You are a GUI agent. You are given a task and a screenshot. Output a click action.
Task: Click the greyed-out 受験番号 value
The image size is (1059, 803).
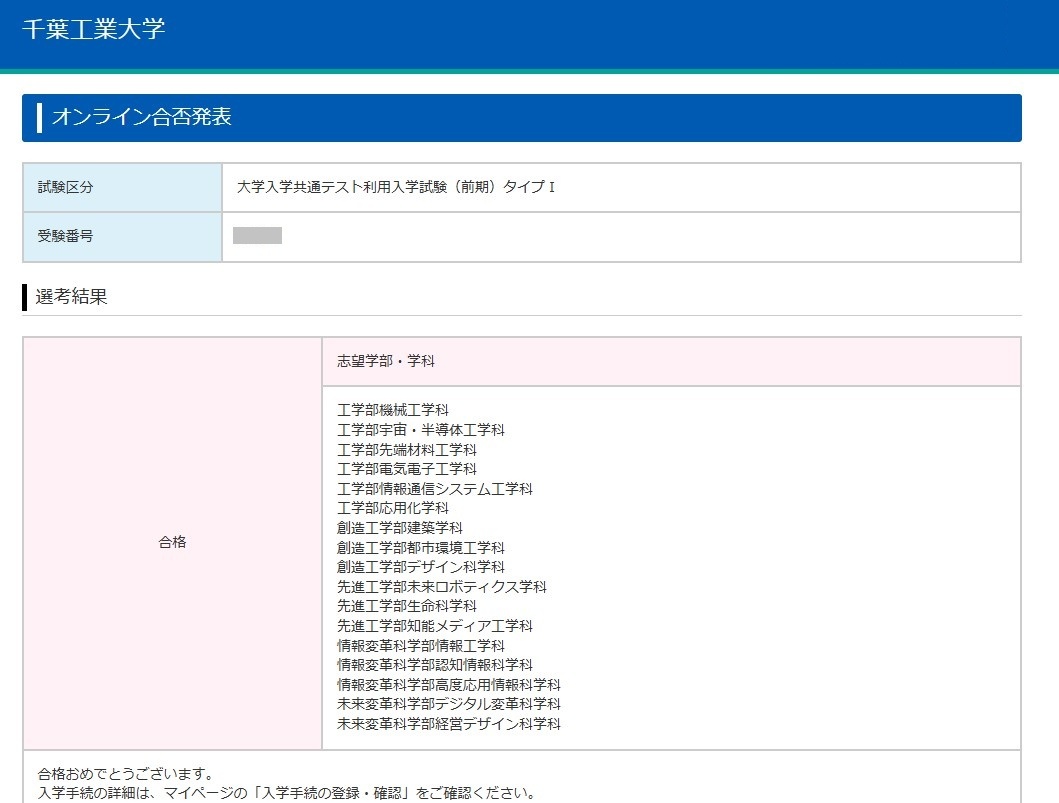[257, 236]
